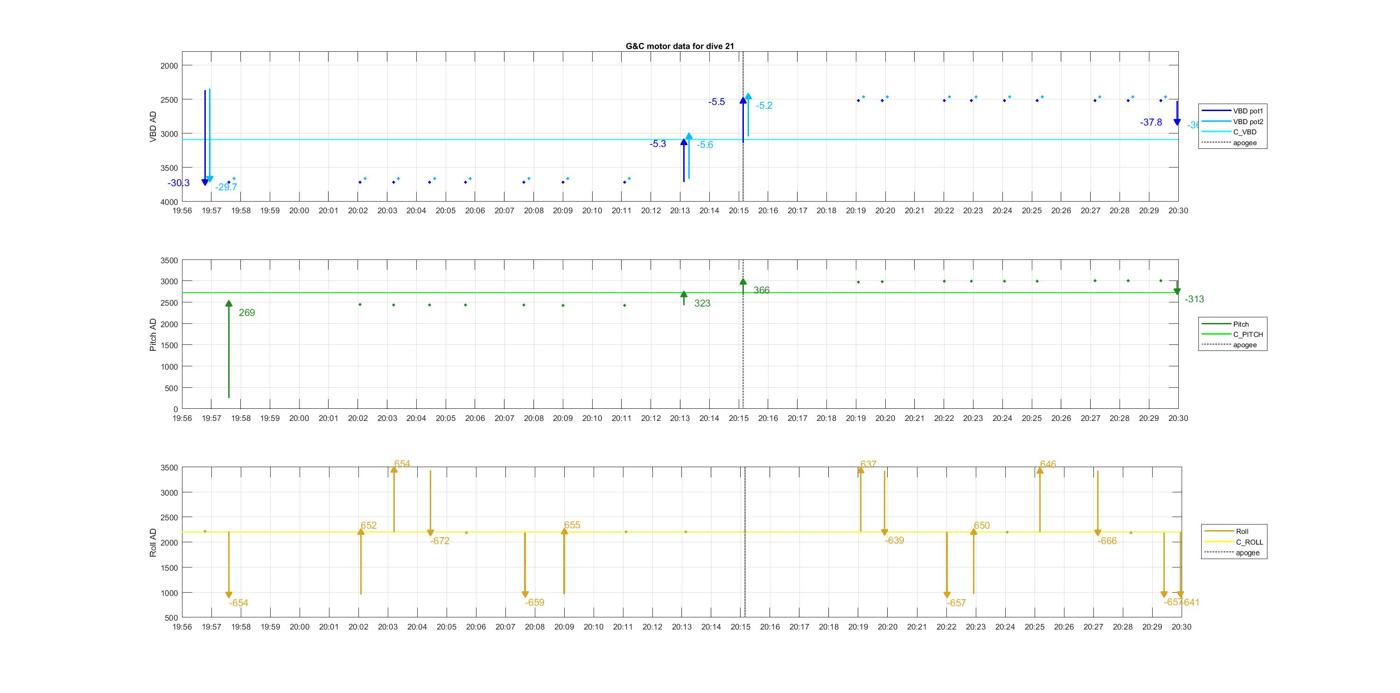Click the '-672' roll data label
This screenshot has height=693, width=1400.
click(440, 541)
